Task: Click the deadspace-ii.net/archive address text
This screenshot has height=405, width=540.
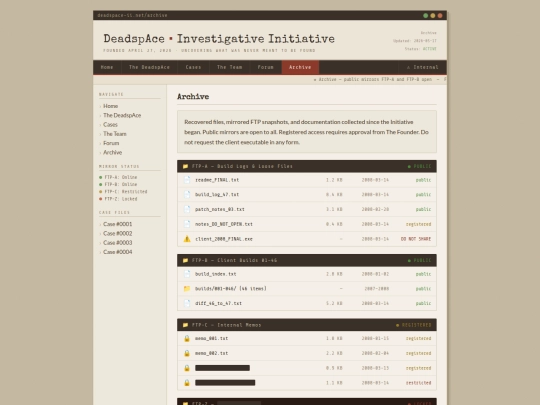Action: pos(132,15)
